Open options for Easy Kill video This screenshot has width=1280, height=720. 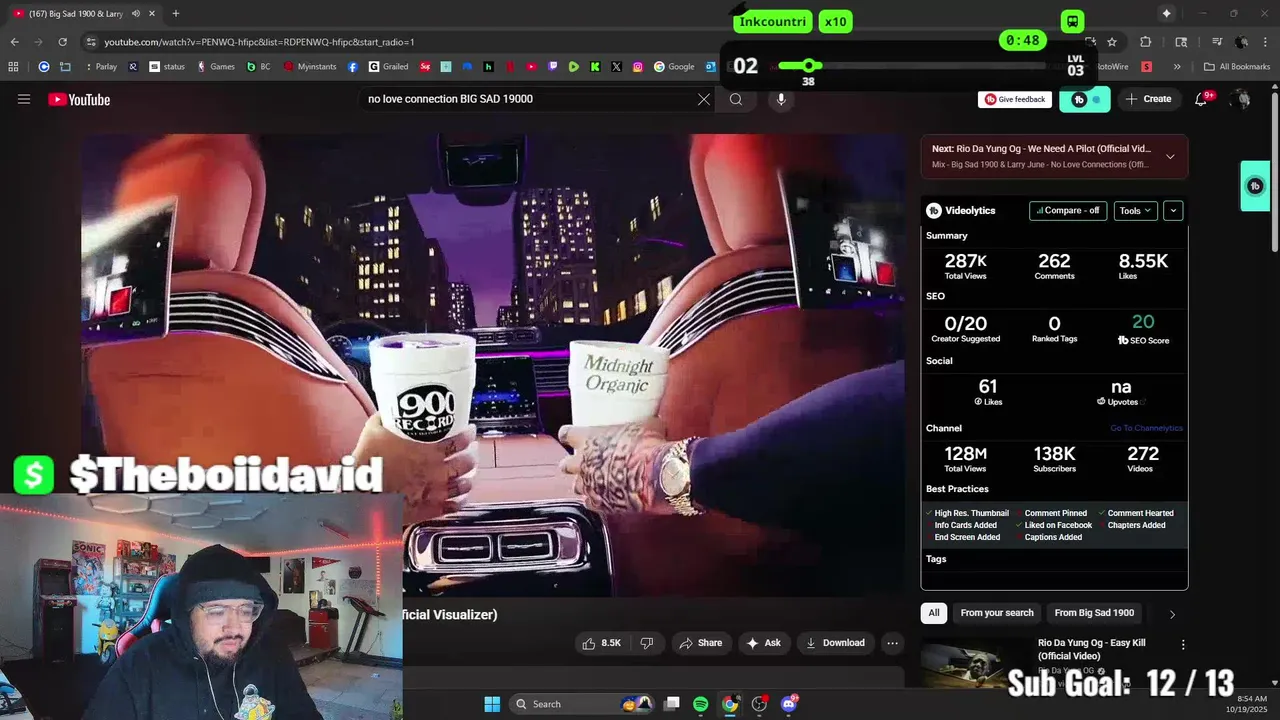click(x=1183, y=645)
